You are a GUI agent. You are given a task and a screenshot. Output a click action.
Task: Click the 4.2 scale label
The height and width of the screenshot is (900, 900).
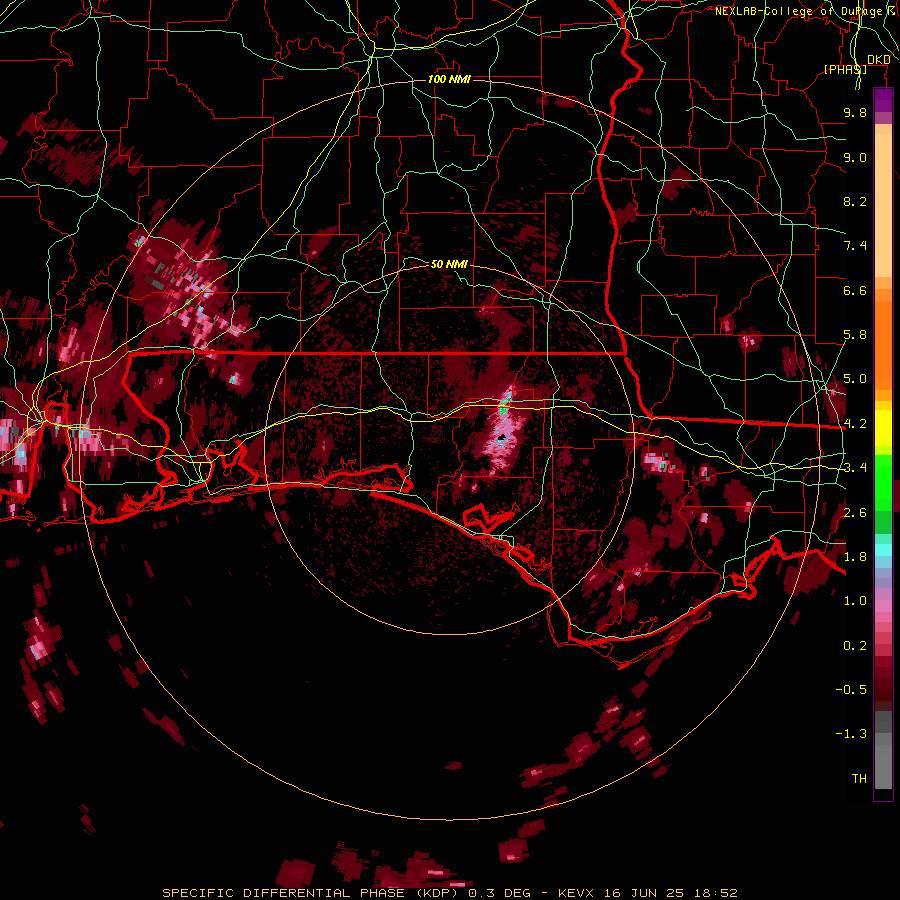pyautogui.click(x=855, y=424)
